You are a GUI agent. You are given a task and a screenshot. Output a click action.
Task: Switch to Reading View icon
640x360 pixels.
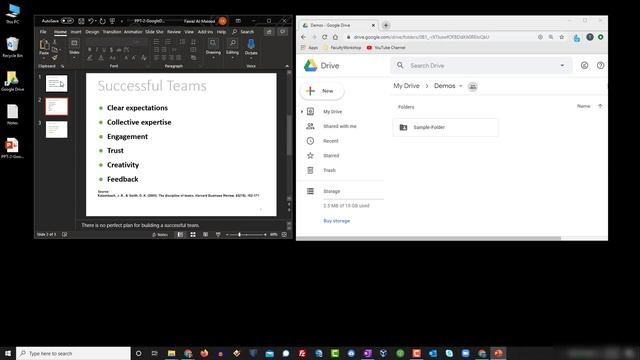coord(205,235)
